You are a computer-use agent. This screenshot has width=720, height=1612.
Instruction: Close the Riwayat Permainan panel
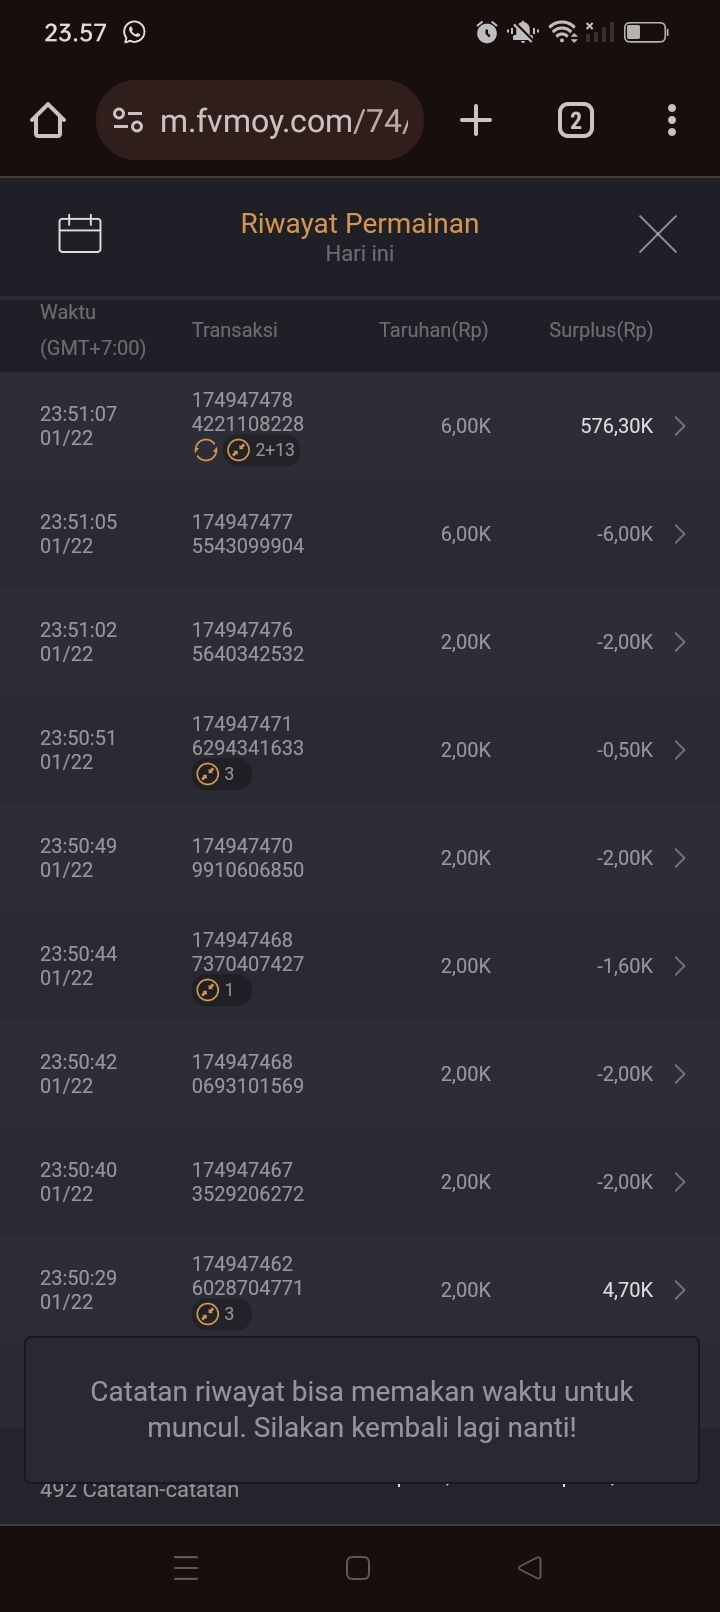(x=657, y=235)
